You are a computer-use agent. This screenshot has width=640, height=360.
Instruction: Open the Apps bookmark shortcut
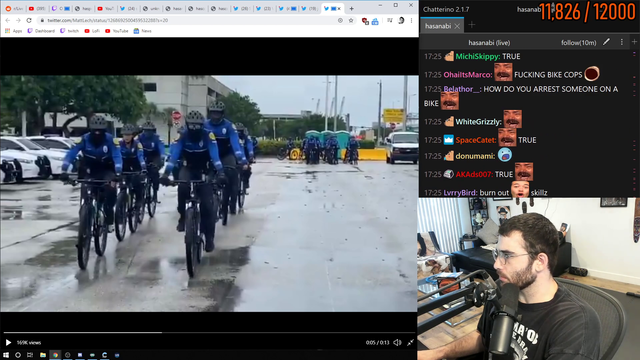(13, 31)
